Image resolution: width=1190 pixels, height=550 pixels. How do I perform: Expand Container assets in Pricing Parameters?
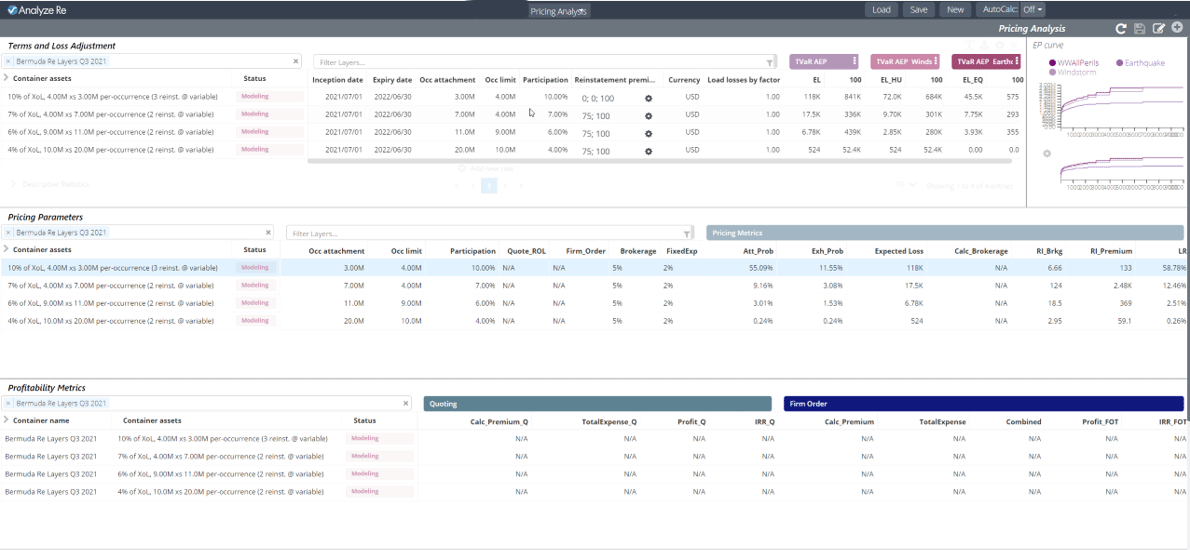tap(6, 250)
